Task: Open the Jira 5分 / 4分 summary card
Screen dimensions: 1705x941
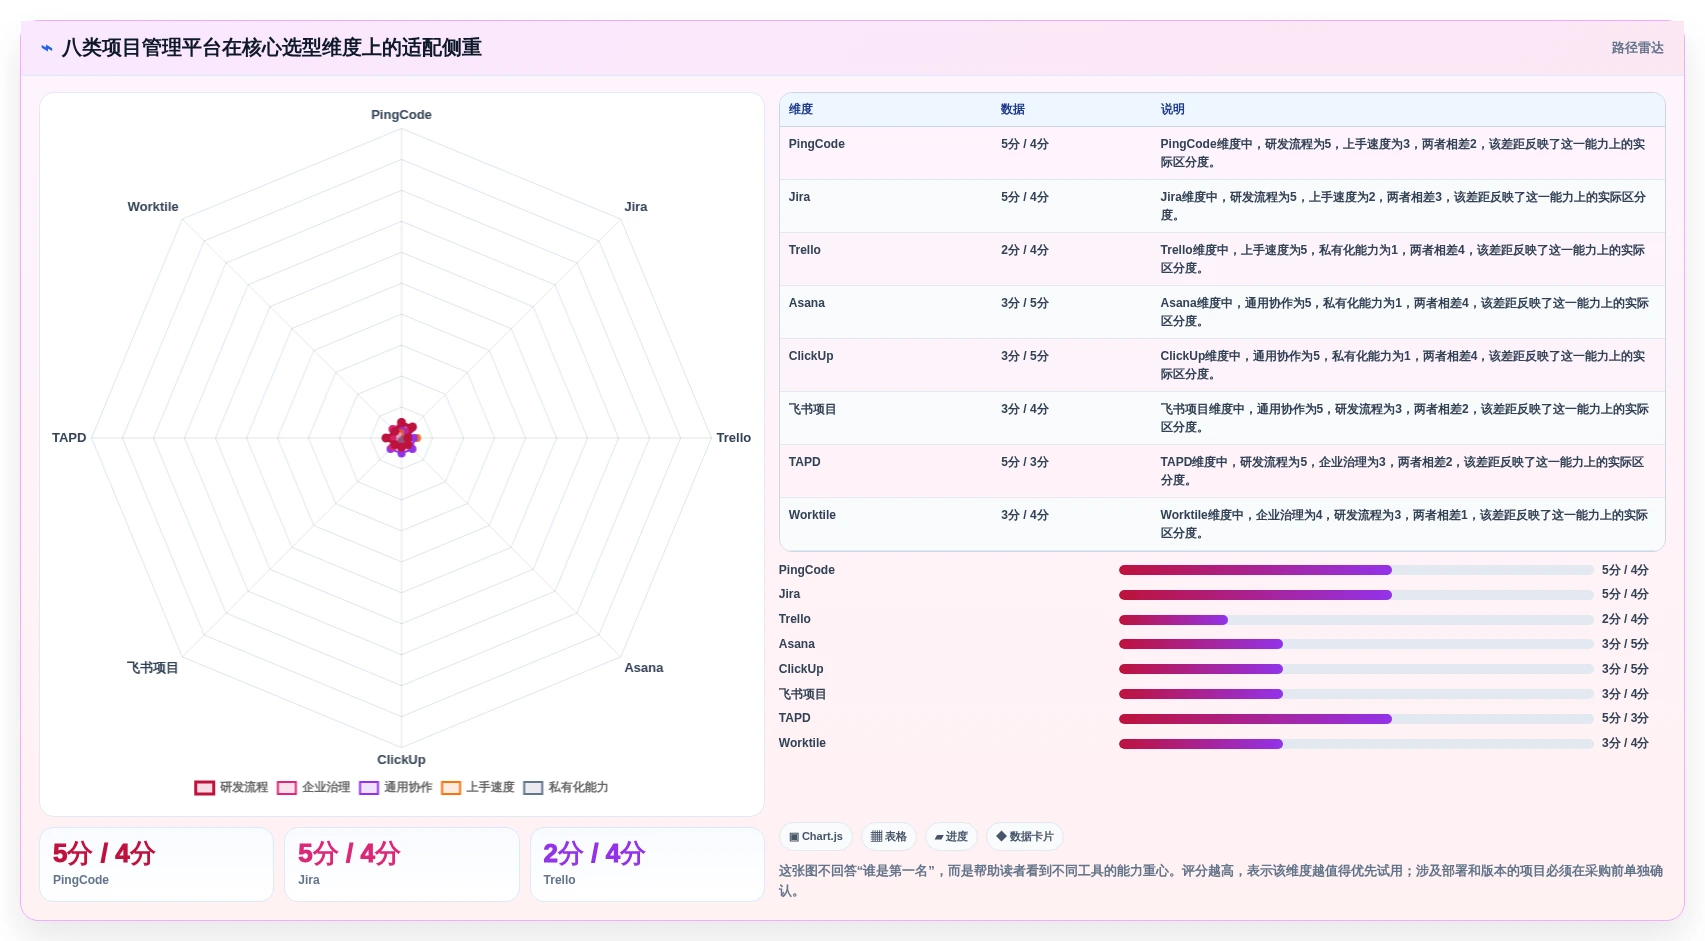Action: tap(401, 864)
